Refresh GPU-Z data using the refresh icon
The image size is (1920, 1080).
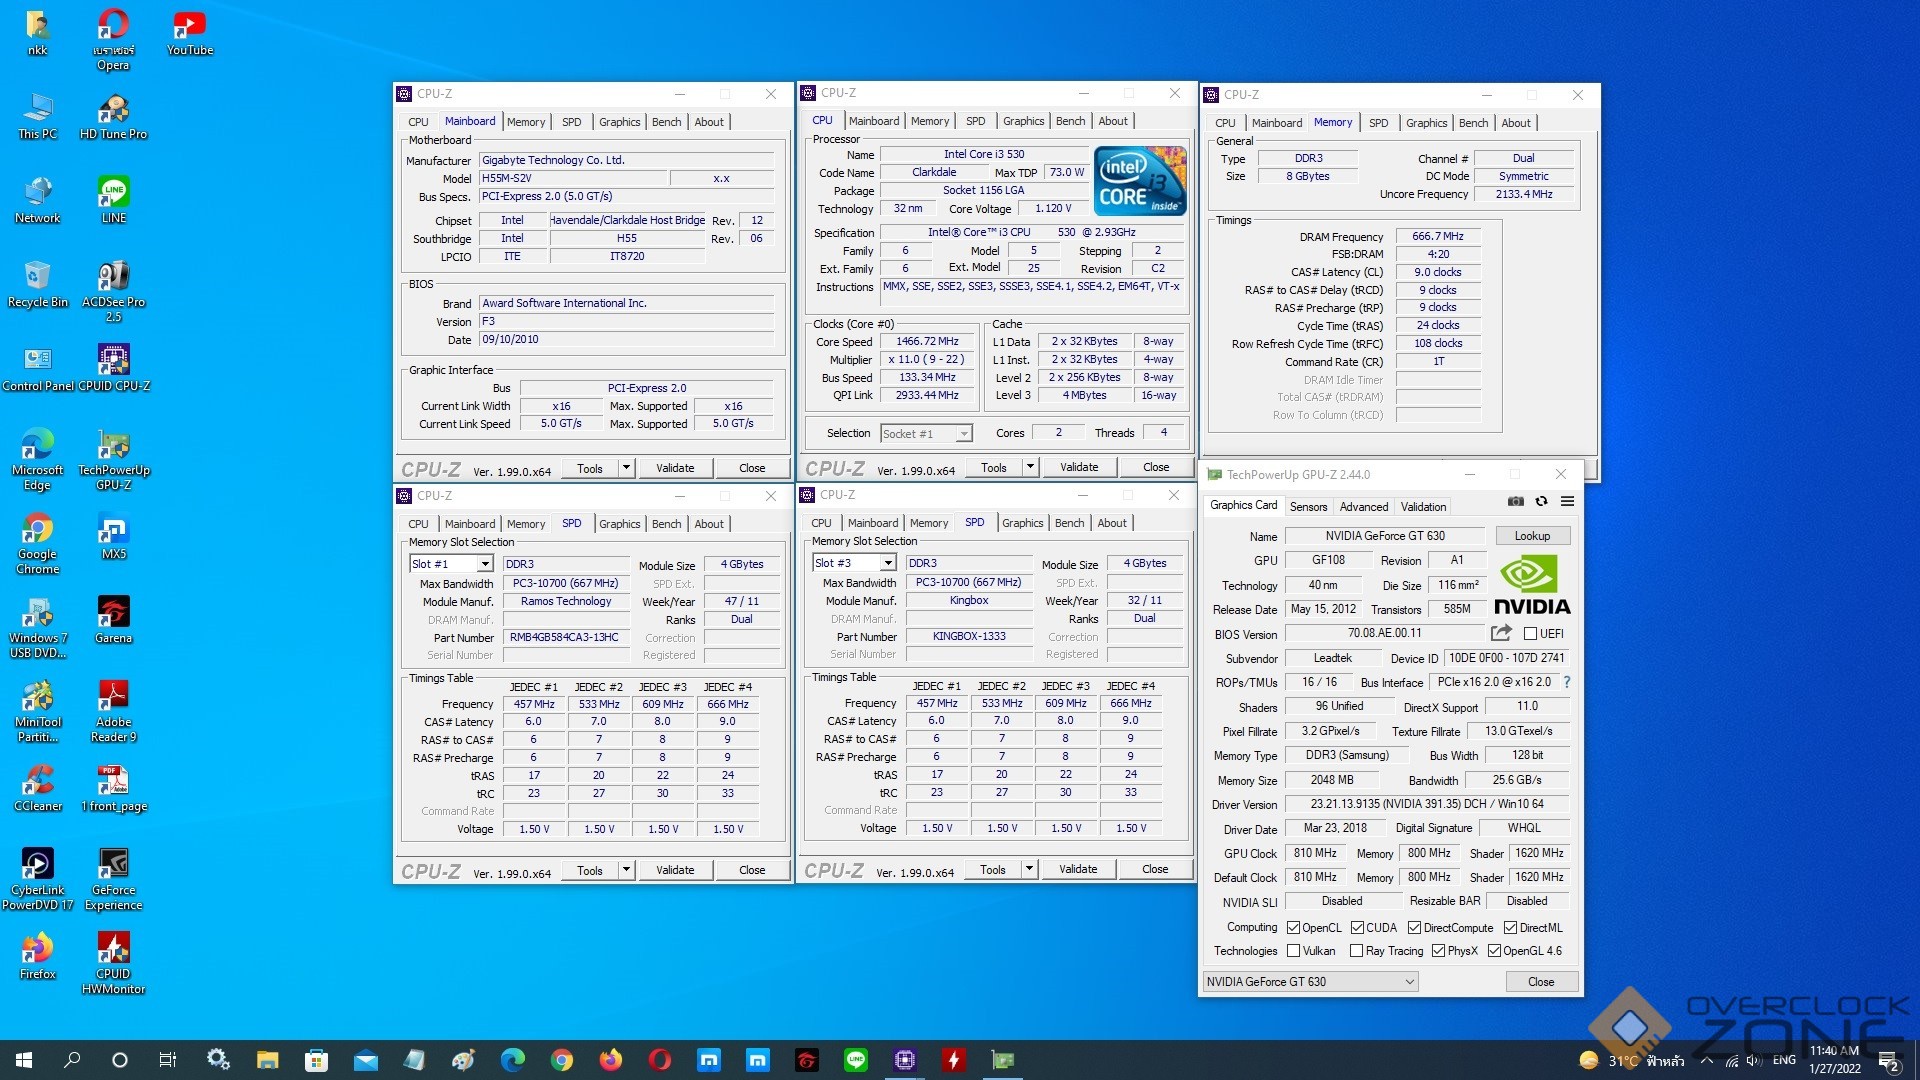point(1541,502)
